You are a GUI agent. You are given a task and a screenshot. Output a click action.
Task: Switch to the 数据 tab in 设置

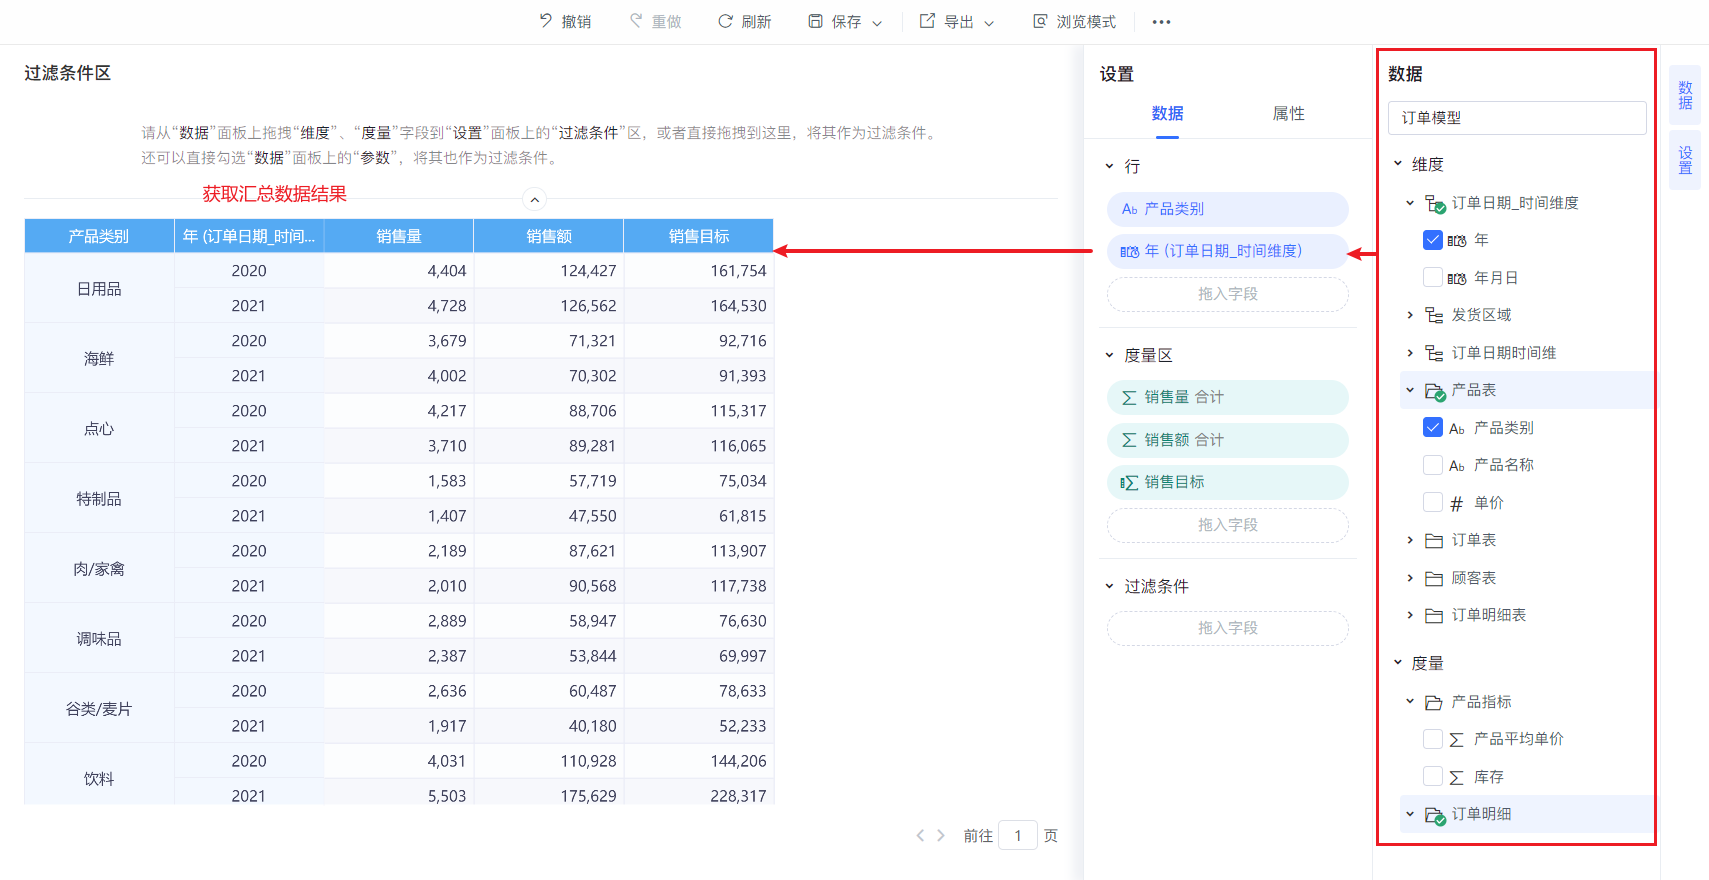tap(1167, 114)
